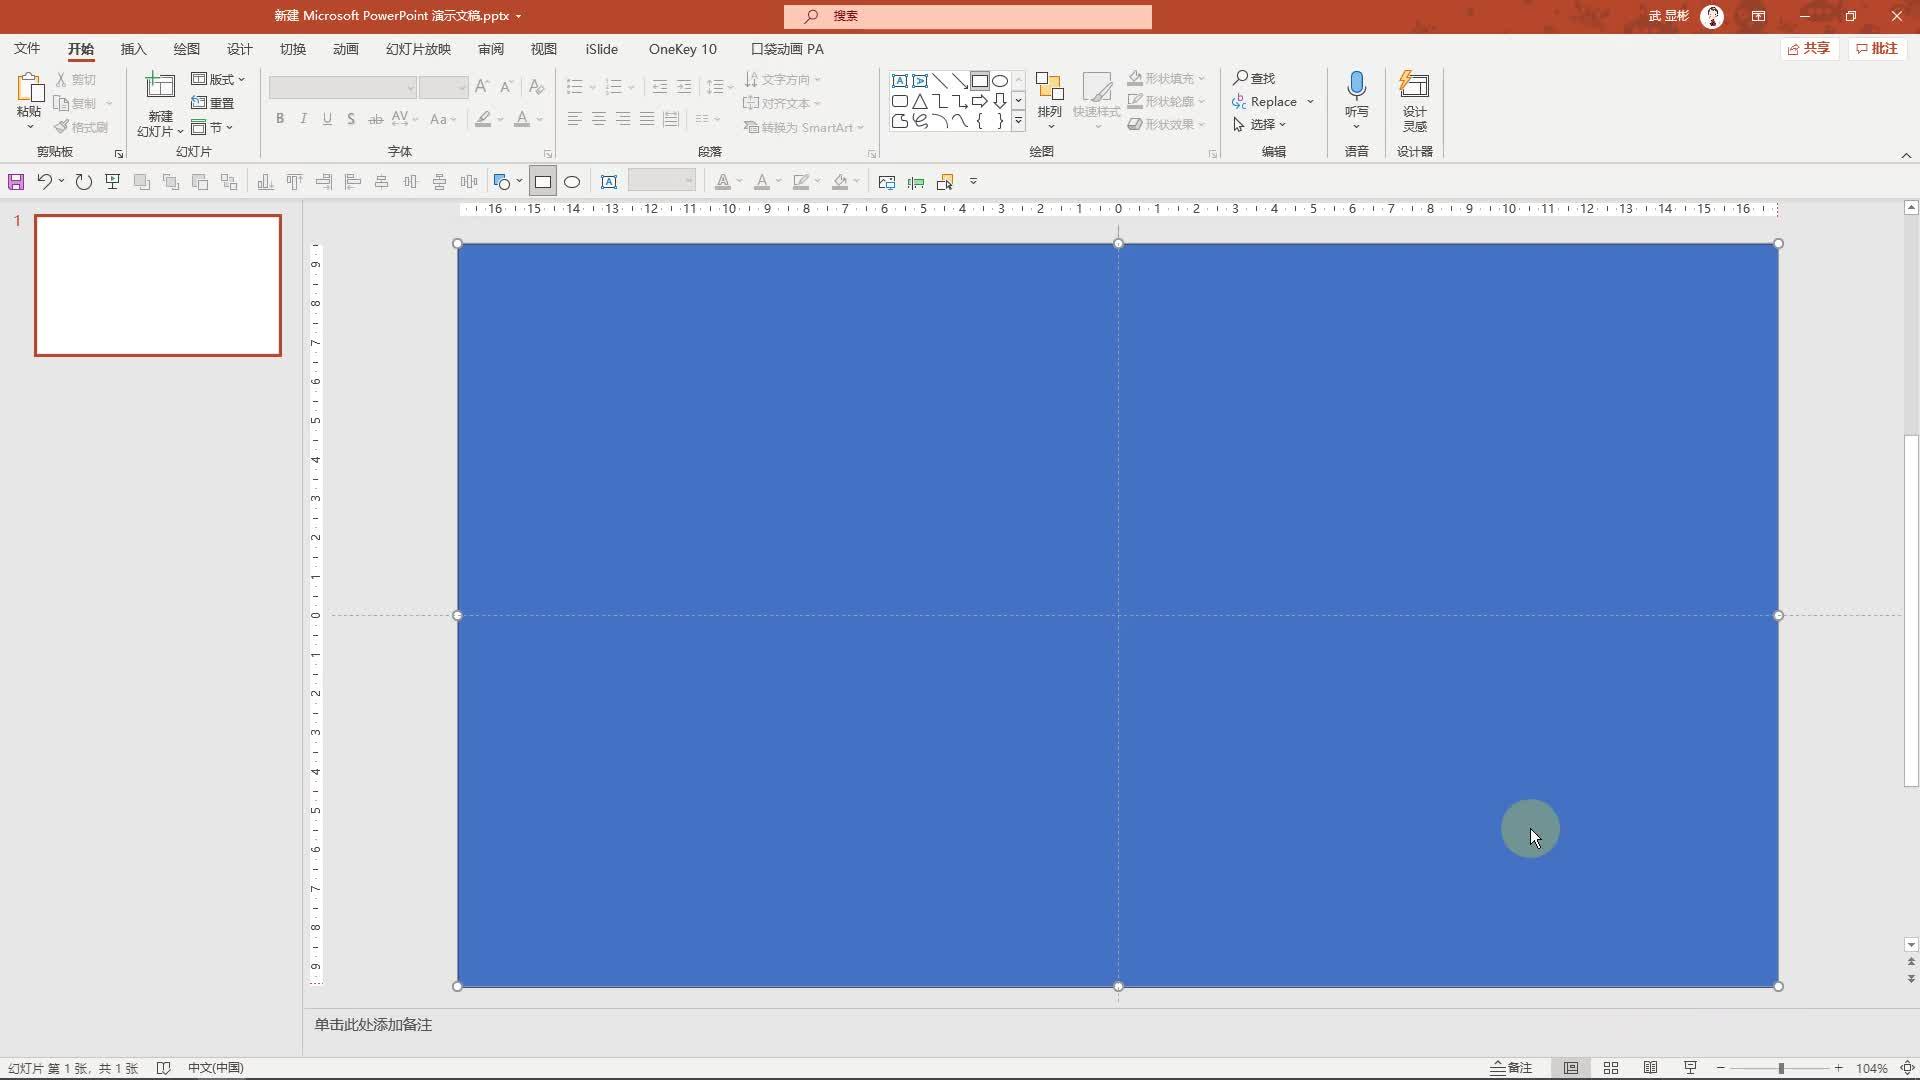Zoom out with the minus button
Image resolution: width=1920 pixels, height=1080 pixels.
pos(1721,1068)
